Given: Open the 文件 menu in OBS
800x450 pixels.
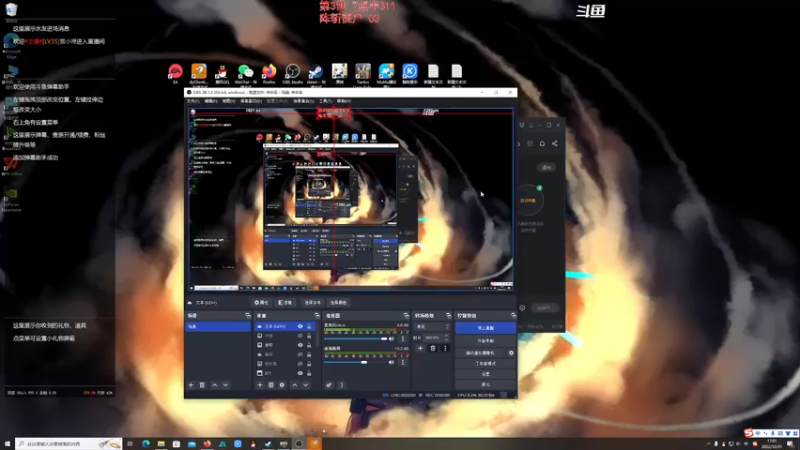Looking at the screenshot, I should (192, 101).
